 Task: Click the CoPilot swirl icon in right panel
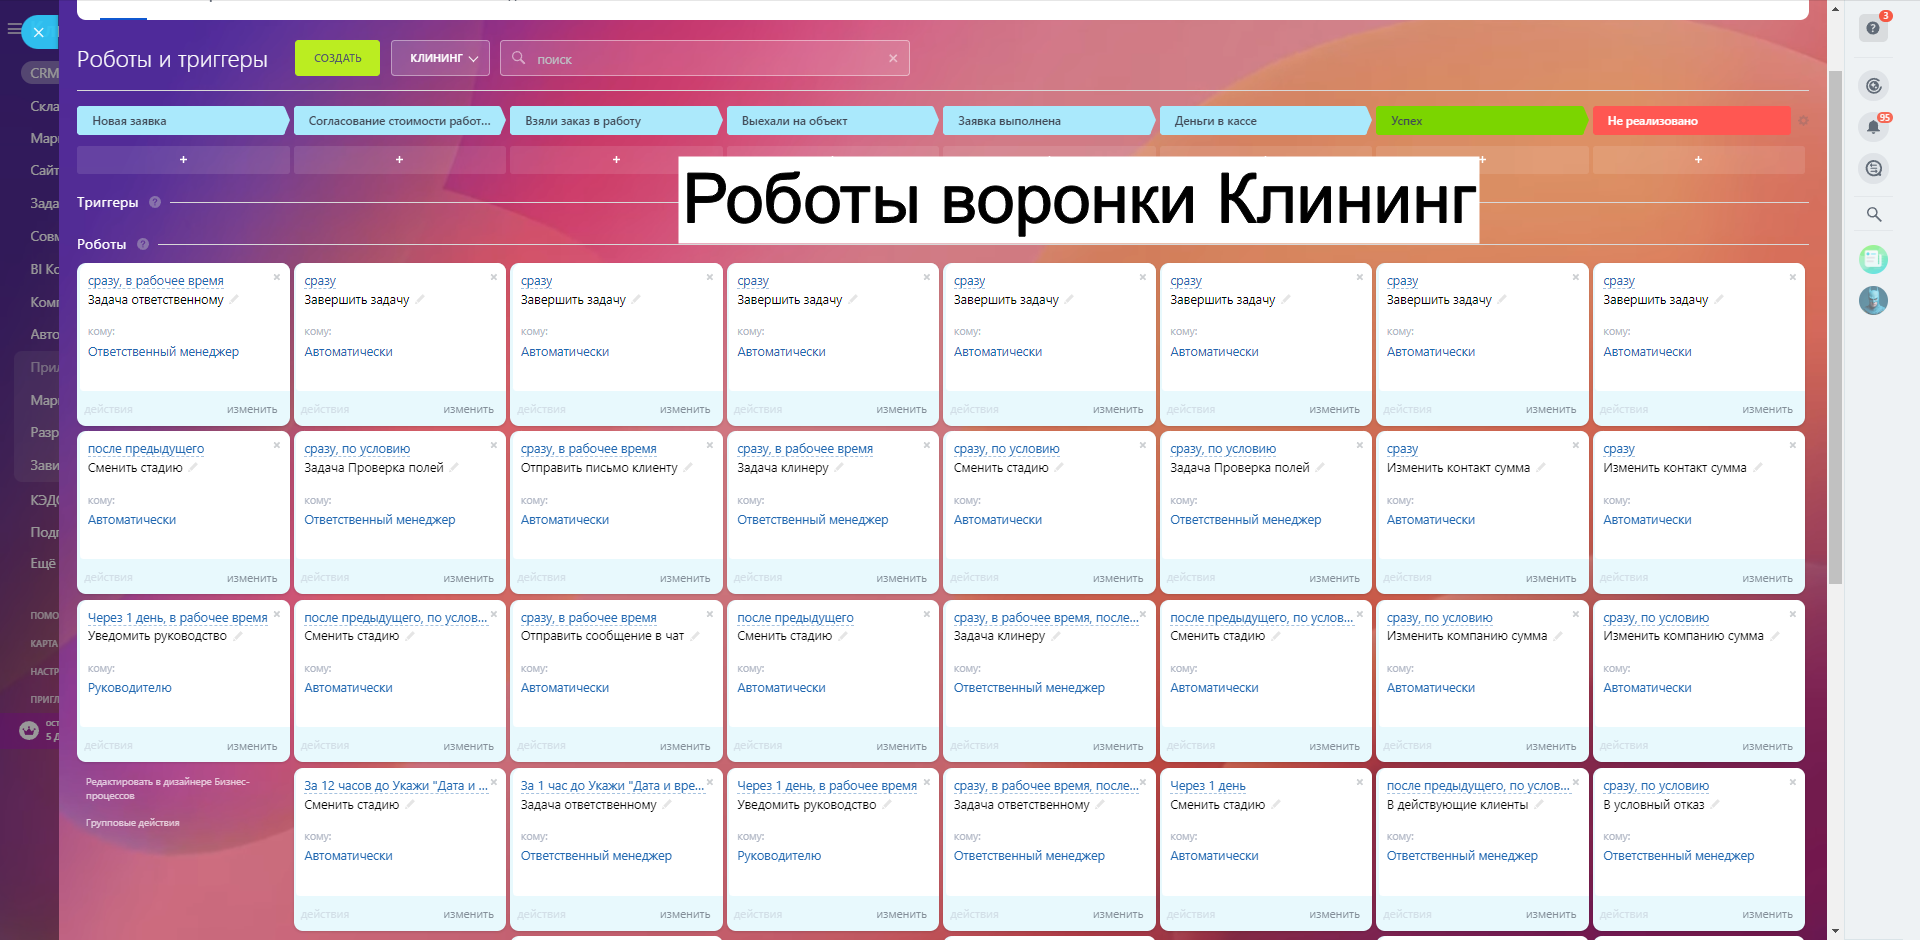1873,86
